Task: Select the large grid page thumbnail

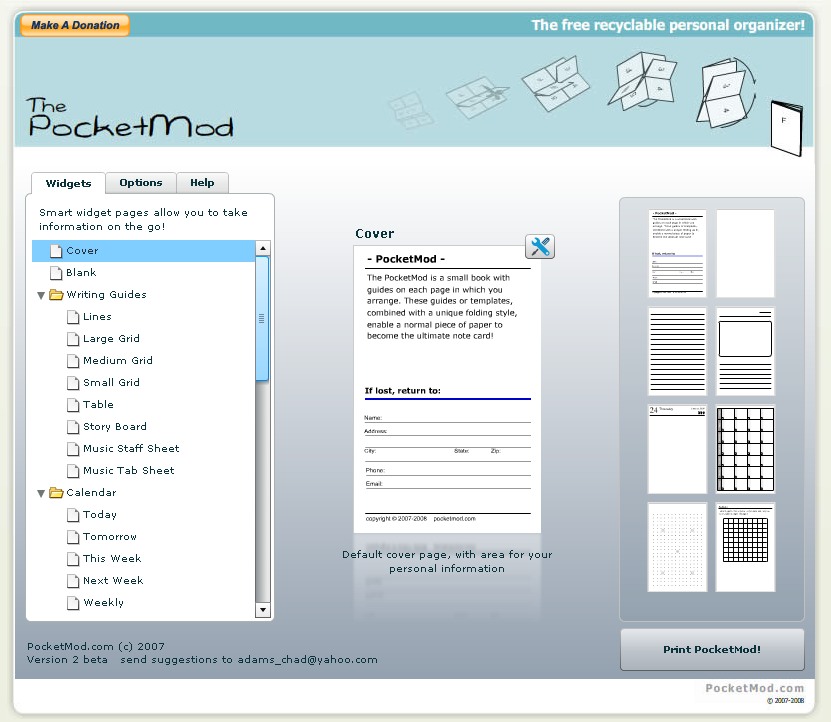Action: pos(745,450)
